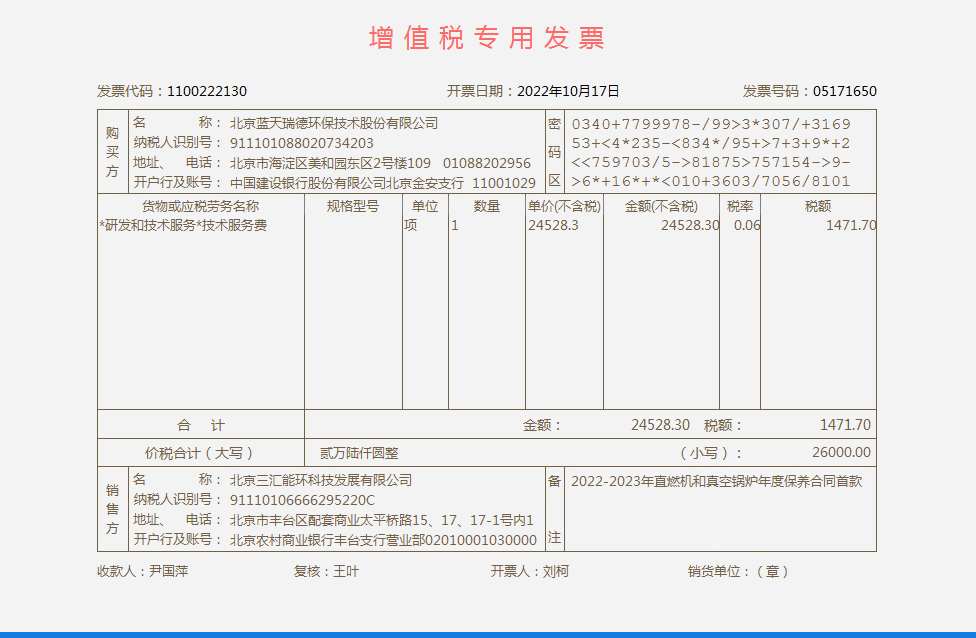Click the invoice title 增值税专用发票
976x638 pixels.
click(x=487, y=38)
